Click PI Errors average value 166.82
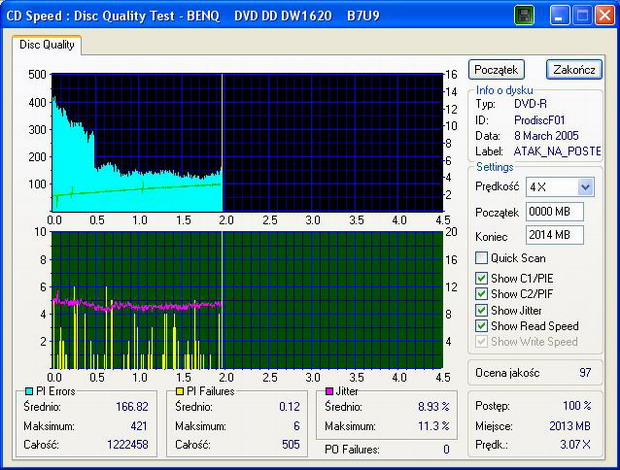Screen dimensions: 620x470 coord(132,407)
